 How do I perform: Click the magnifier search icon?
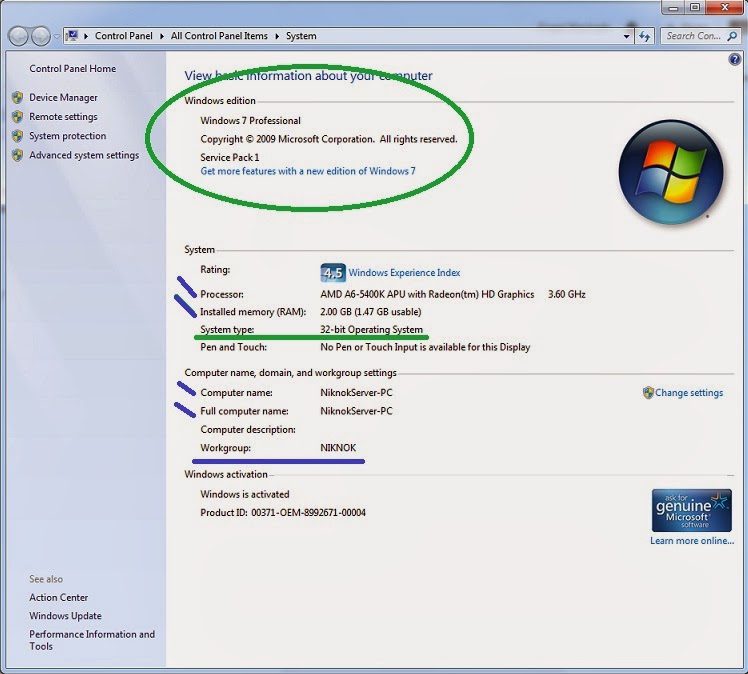[x=732, y=36]
